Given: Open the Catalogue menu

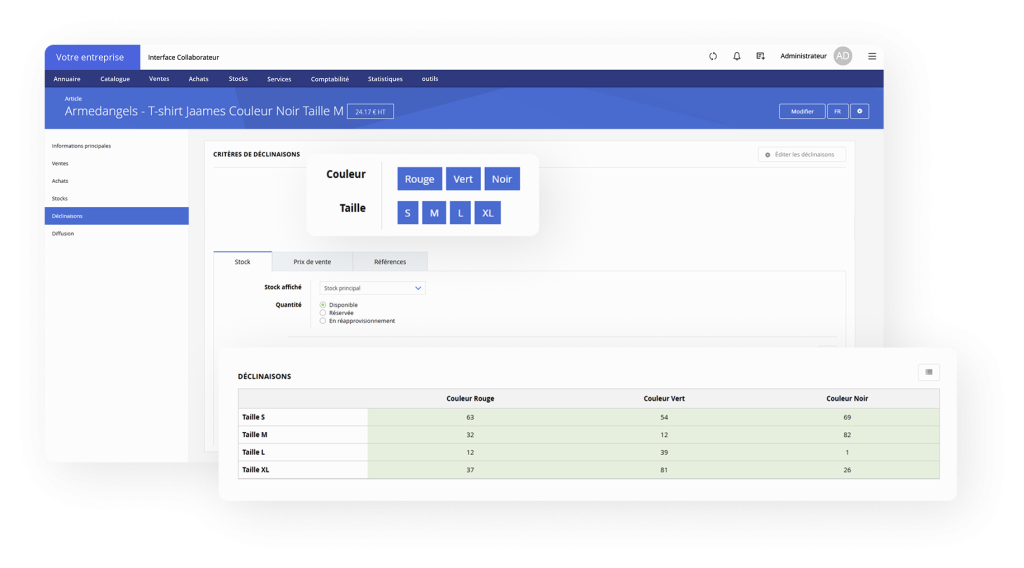Looking at the screenshot, I should 115,79.
